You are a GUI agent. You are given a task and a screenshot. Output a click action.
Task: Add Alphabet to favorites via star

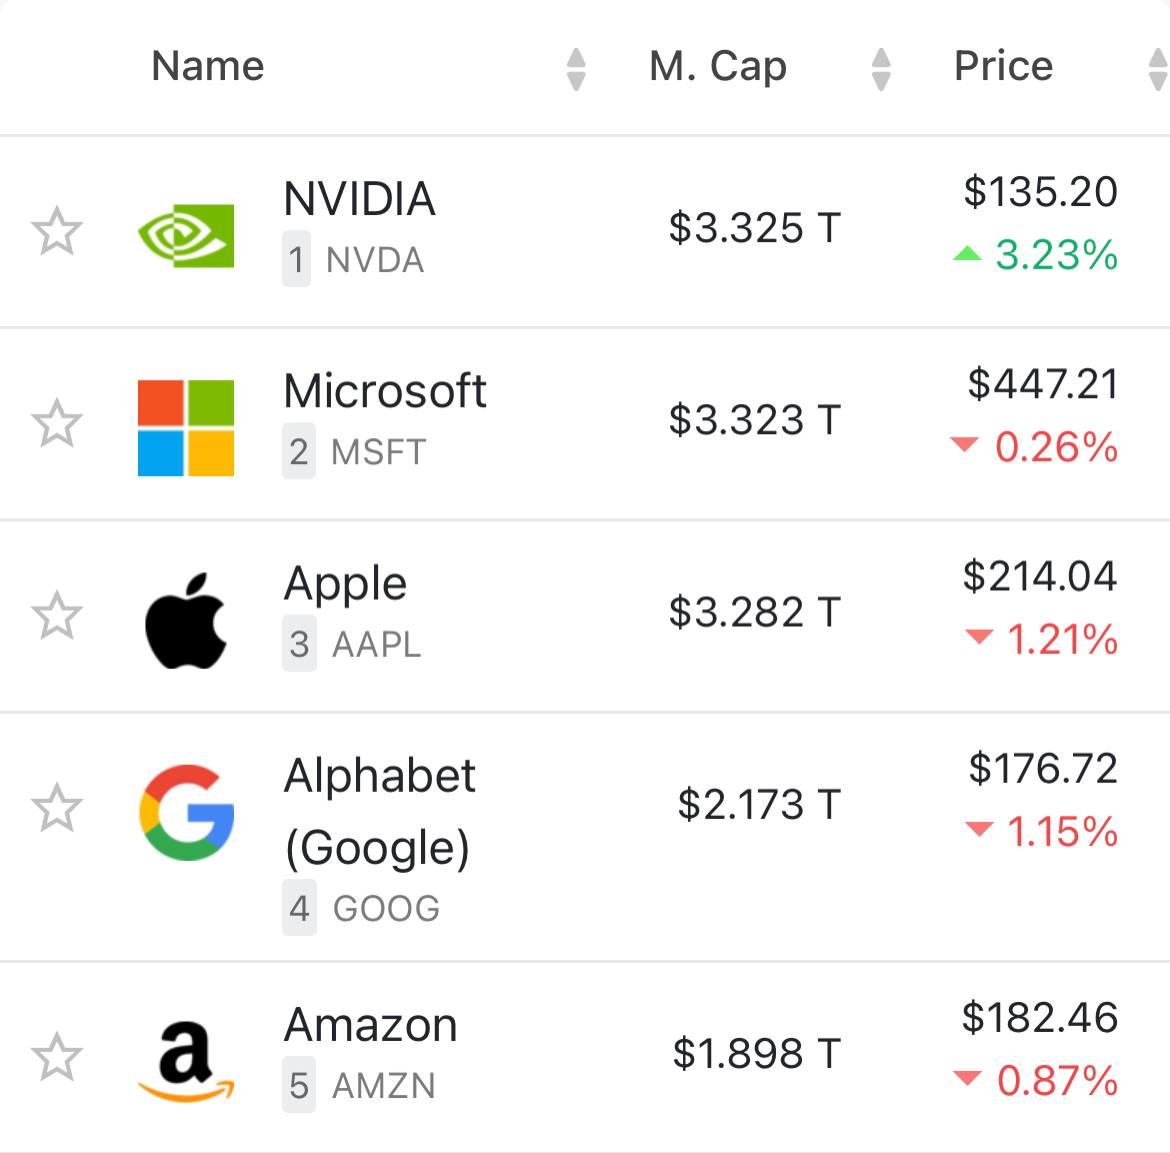57,808
